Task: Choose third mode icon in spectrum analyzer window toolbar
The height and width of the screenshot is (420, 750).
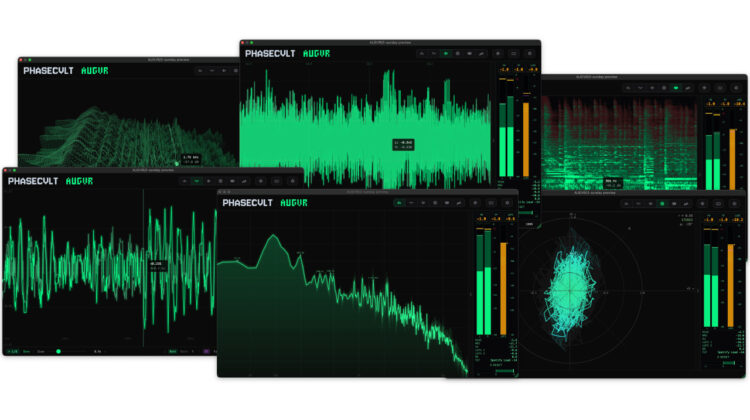Action: pos(421,202)
